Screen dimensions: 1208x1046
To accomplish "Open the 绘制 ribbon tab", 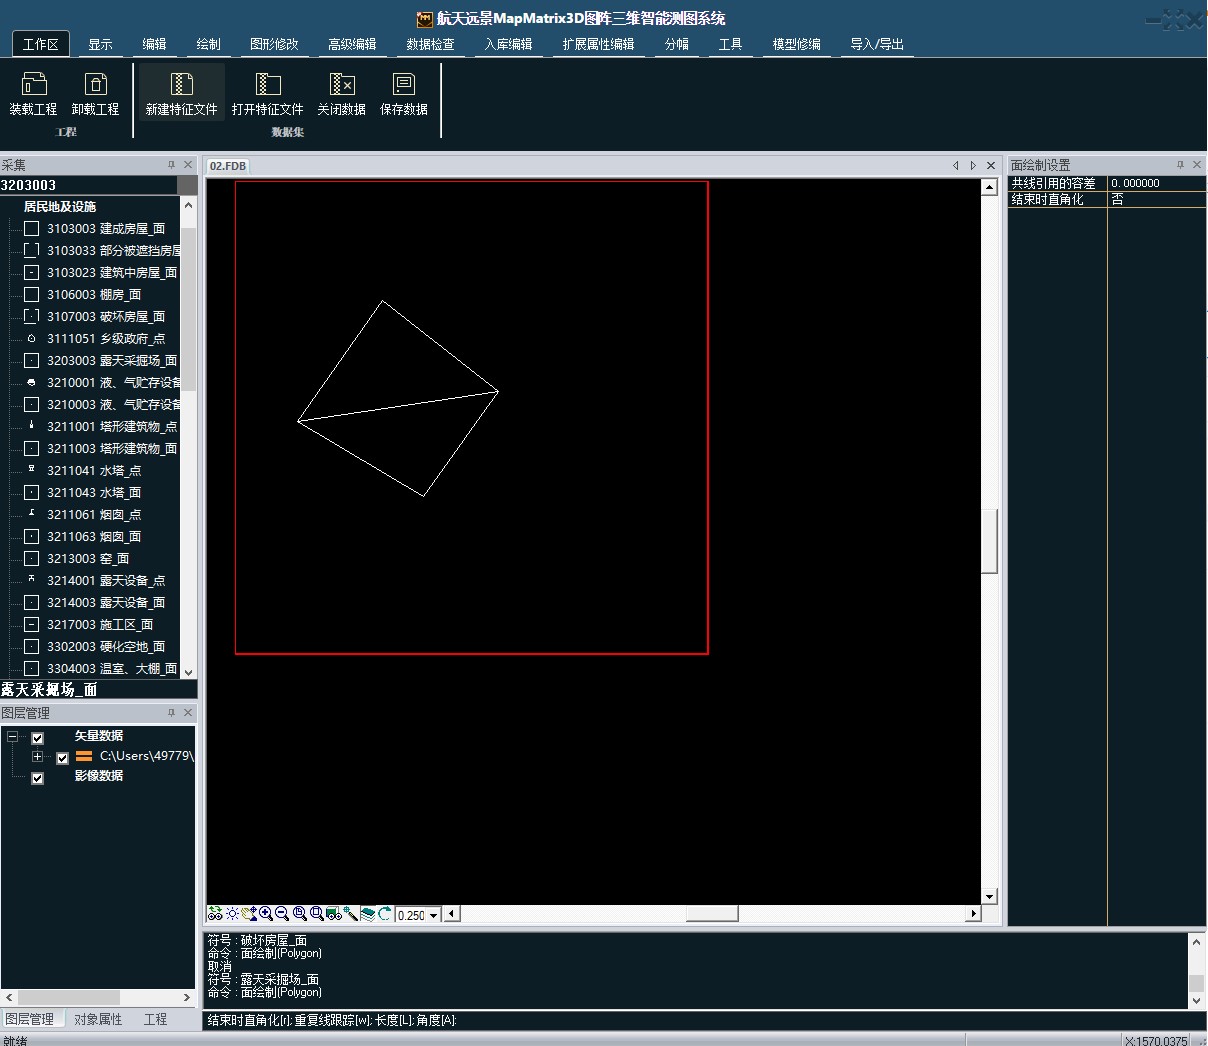I will [x=208, y=44].
